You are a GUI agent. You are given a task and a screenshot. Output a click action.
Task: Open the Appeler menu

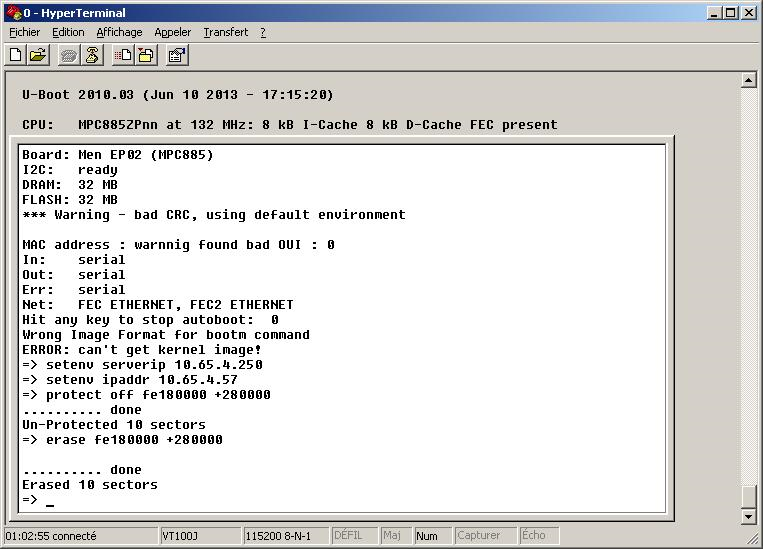(x=173, y=32)
